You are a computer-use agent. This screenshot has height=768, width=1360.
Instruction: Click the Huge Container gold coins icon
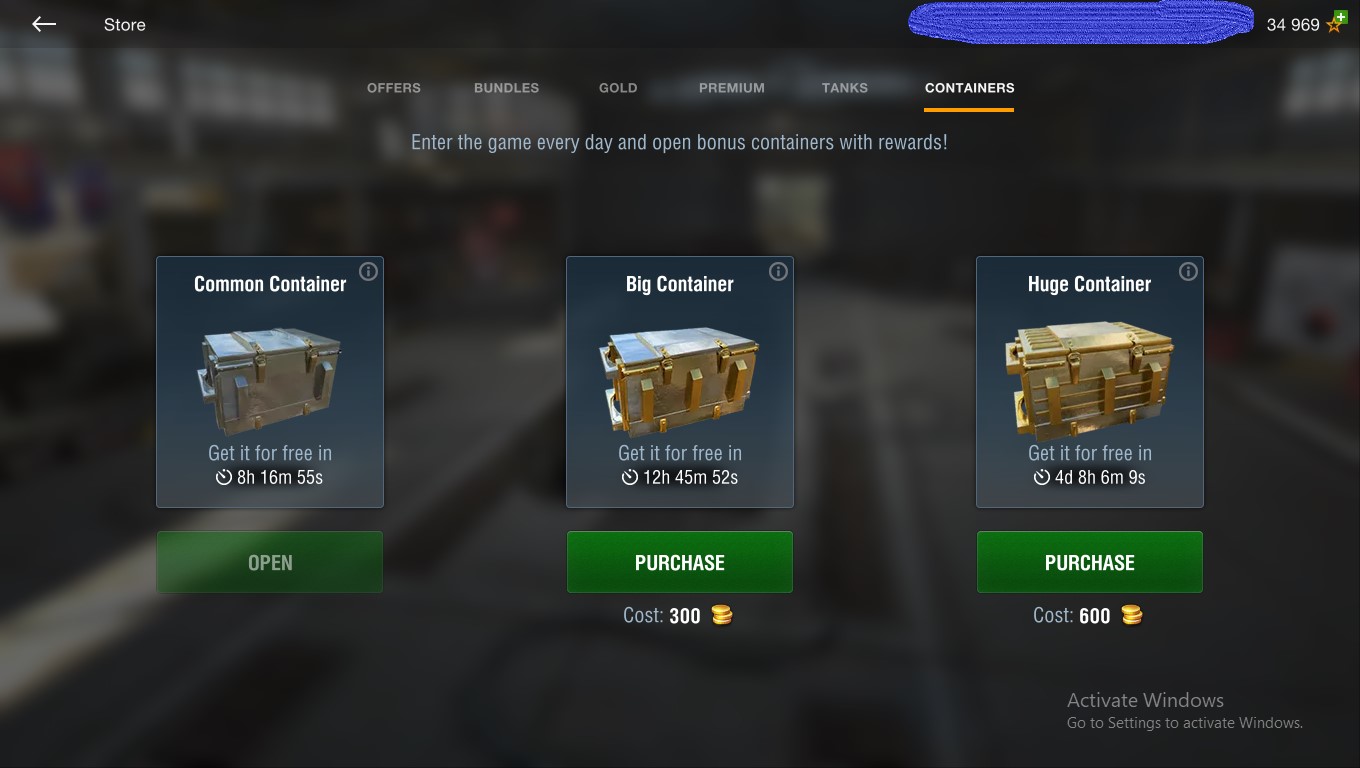[x=1132, y=615]
